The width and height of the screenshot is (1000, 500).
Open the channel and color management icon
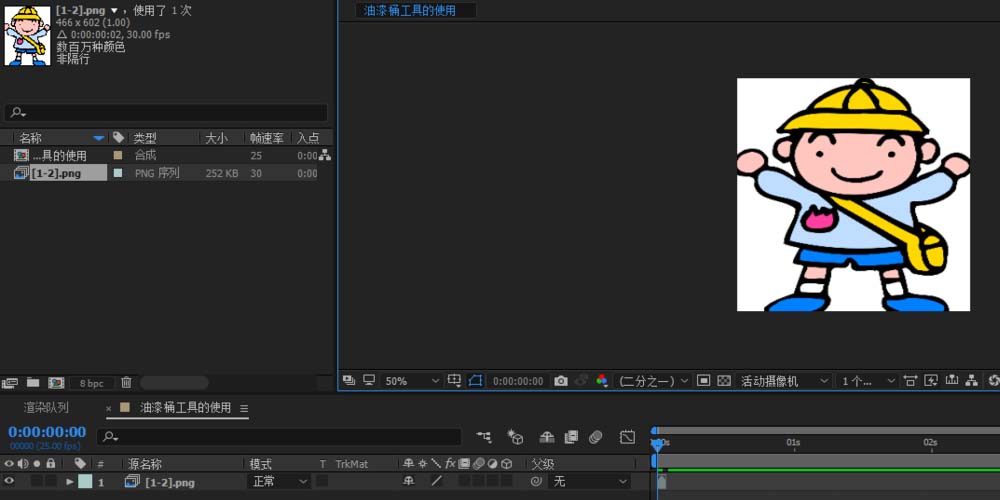[602, 381]
